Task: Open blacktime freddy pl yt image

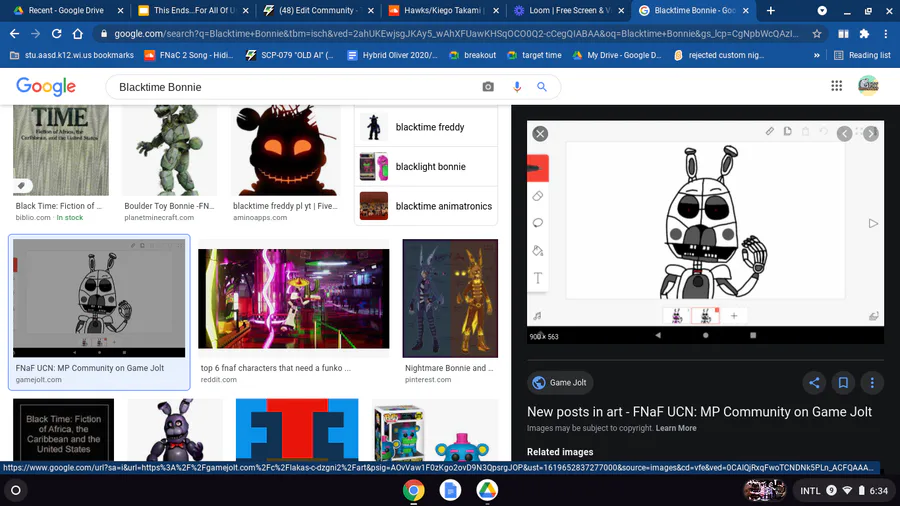Action: pos(285,150)
